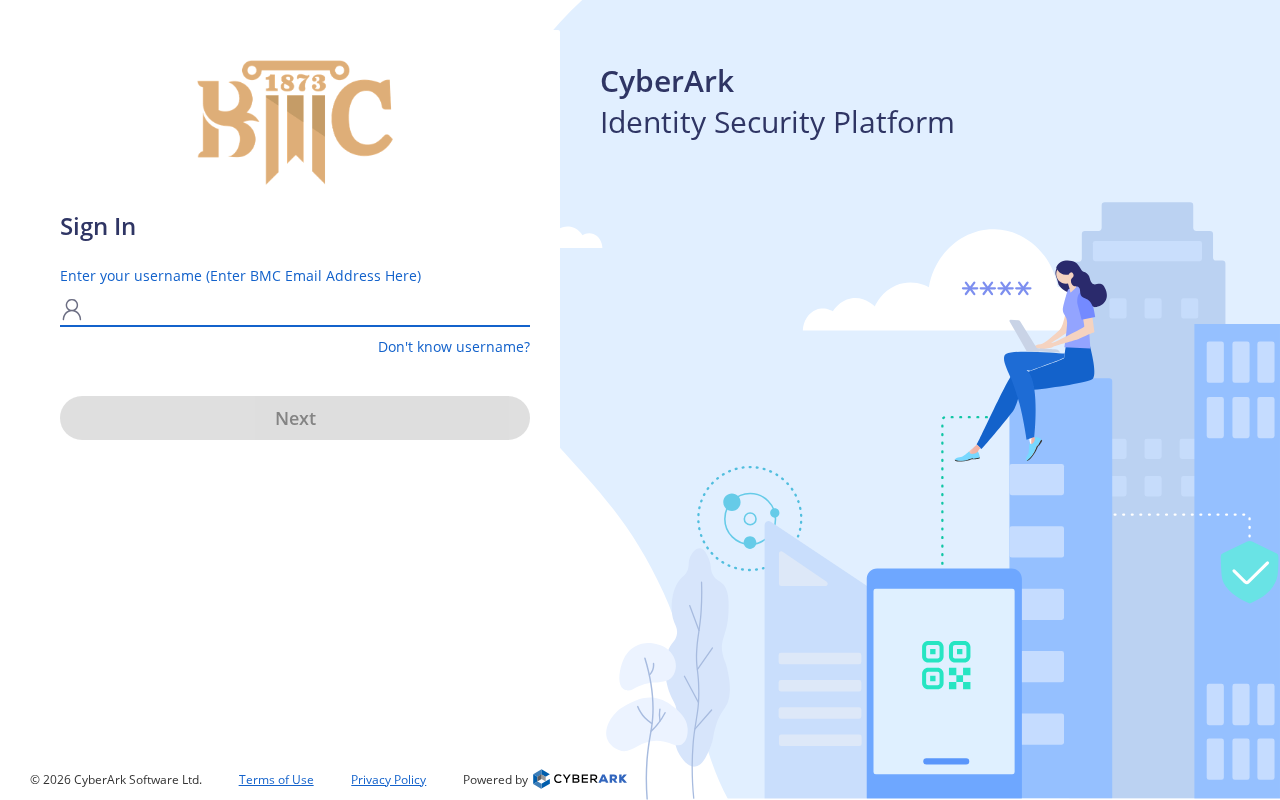Screen dimensions: 1280x800
Task: Click the Identity Security Platform subtitle
Action: pyautogui.click(x=777, y=122)
